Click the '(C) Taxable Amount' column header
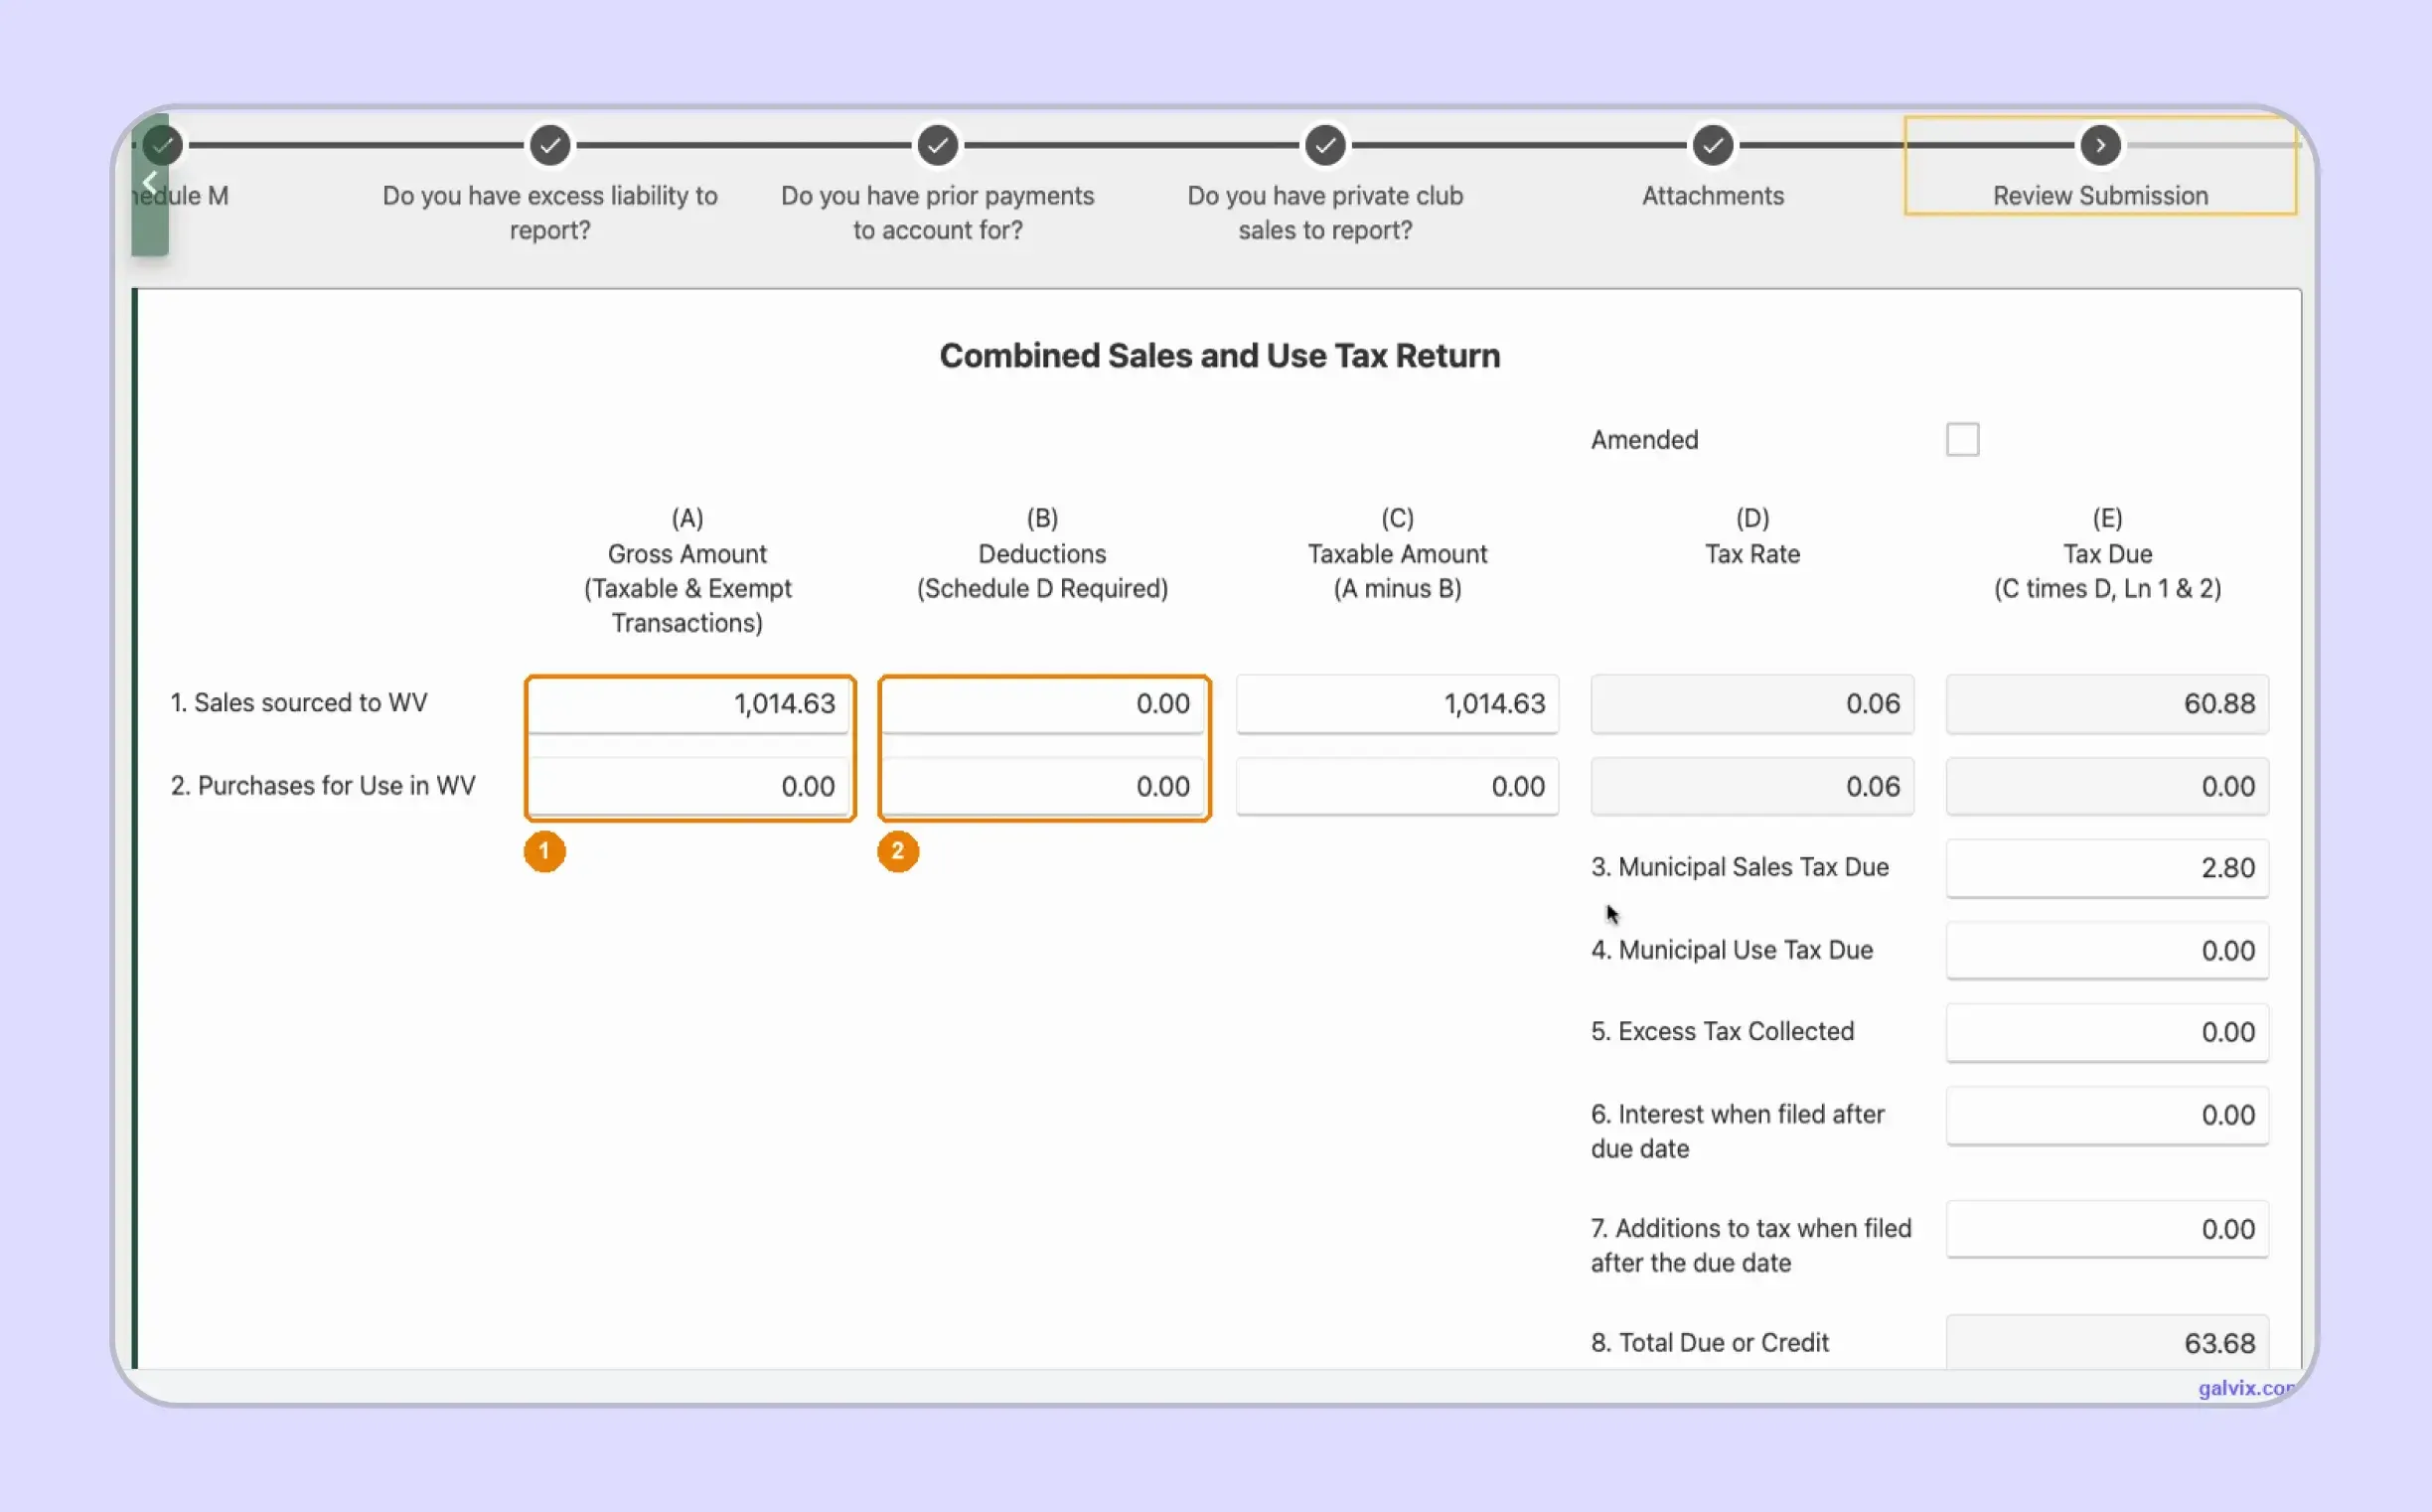2432x1512 pixels. coord(1397,553)
